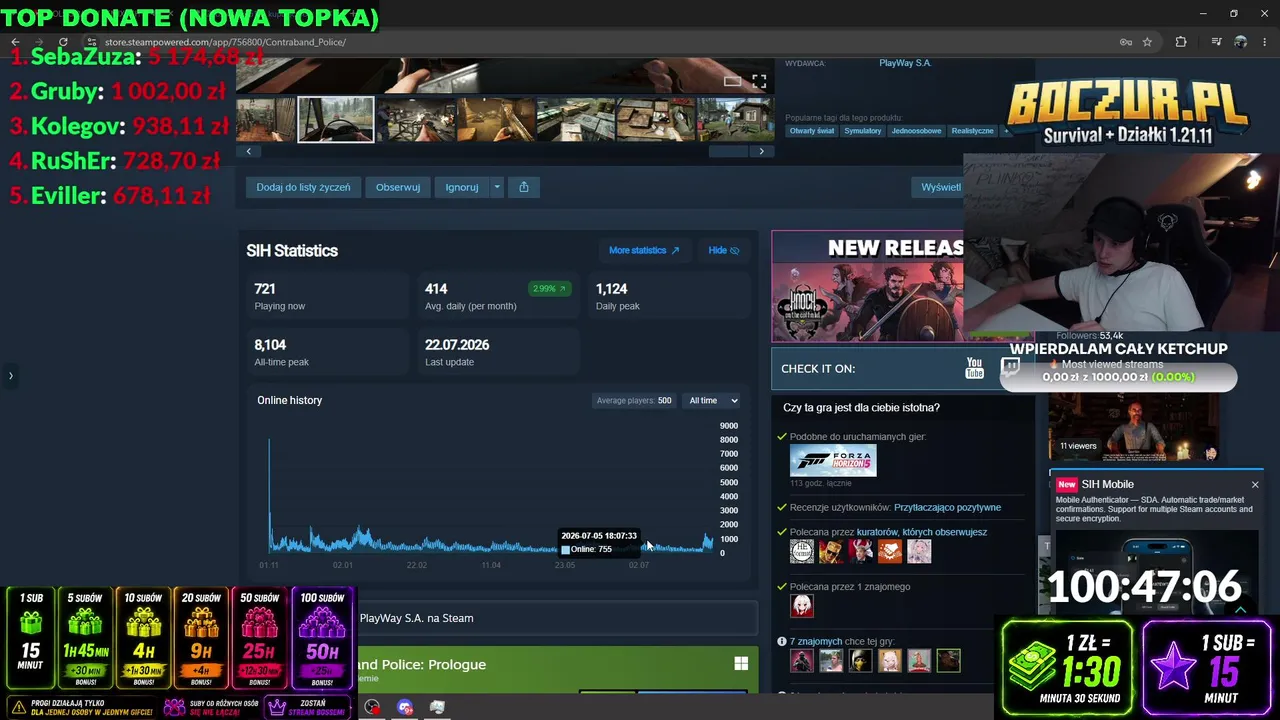Open the friend avatar under 'Polecana przez 1 znajomego'
The image size is (1280, 720).
coord(802,605)
